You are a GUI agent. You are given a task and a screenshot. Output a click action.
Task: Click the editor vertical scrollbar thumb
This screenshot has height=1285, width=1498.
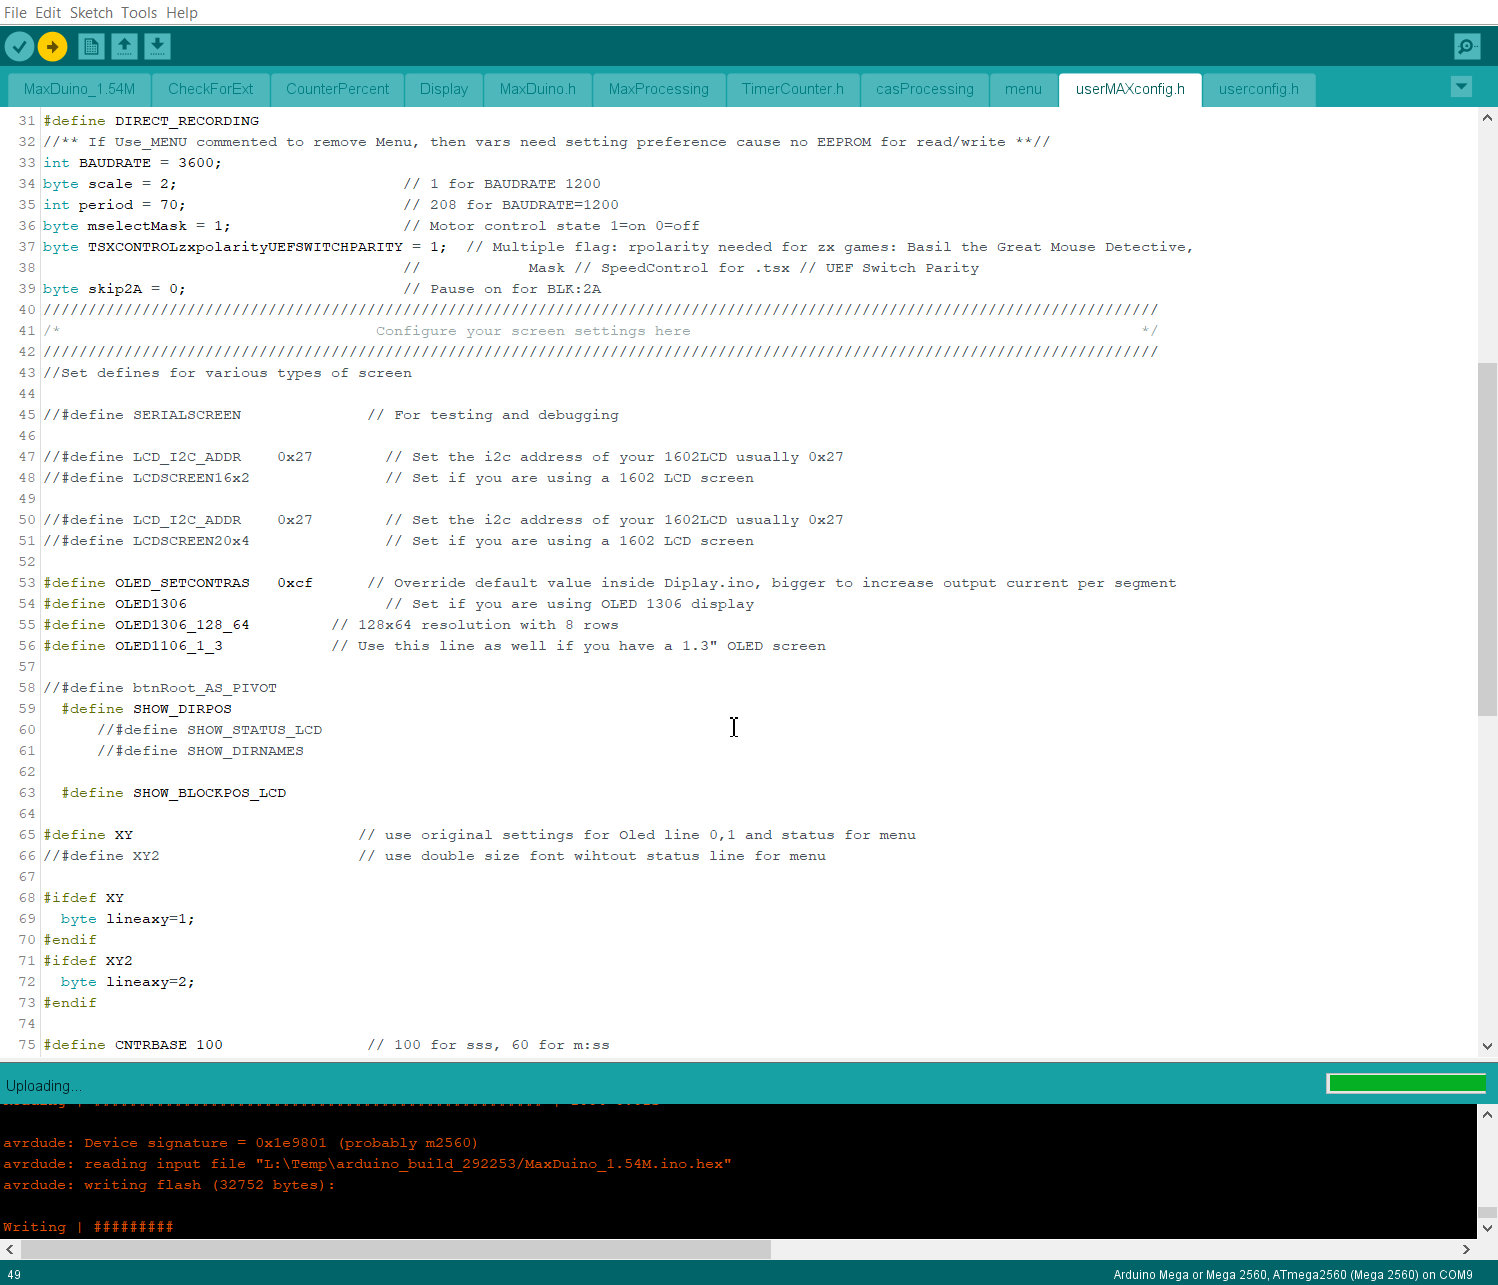pos(1487,539)
